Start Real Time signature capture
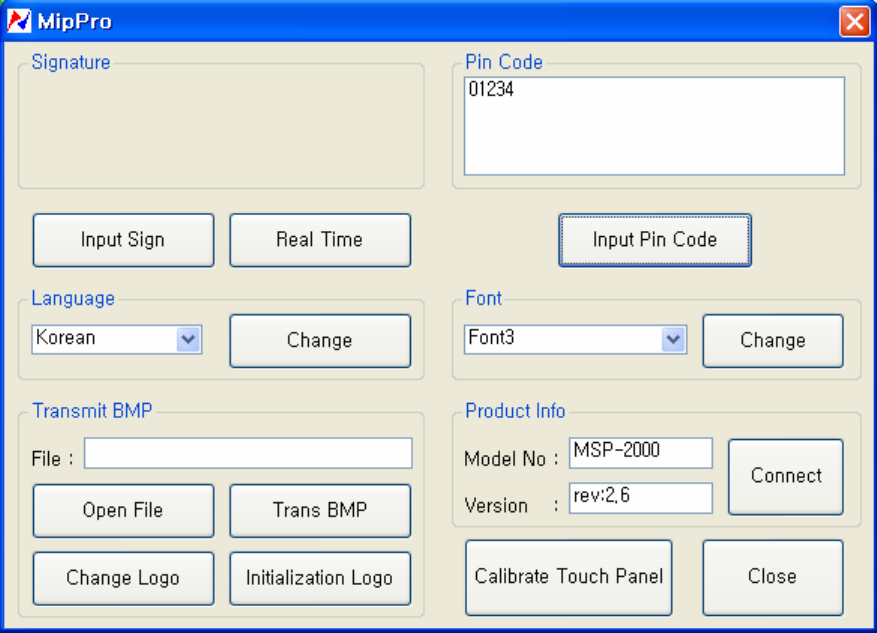This screenshot has height=633, width=877. tap(320, 240)
